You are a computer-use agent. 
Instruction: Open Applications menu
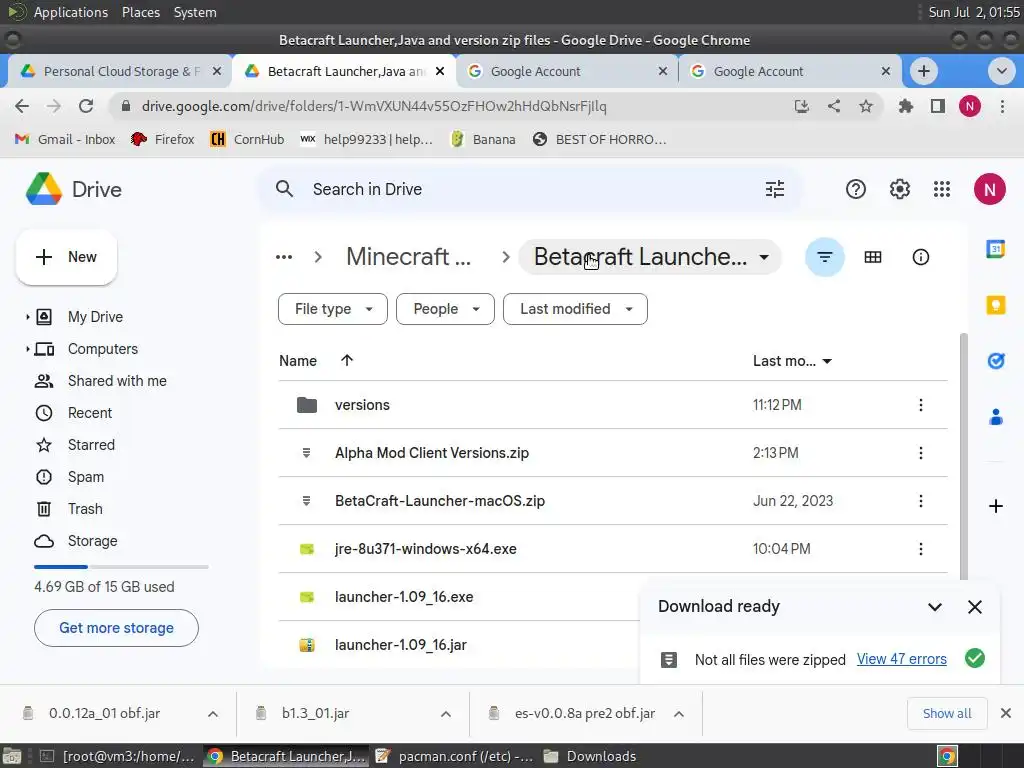tap(71, 12)
